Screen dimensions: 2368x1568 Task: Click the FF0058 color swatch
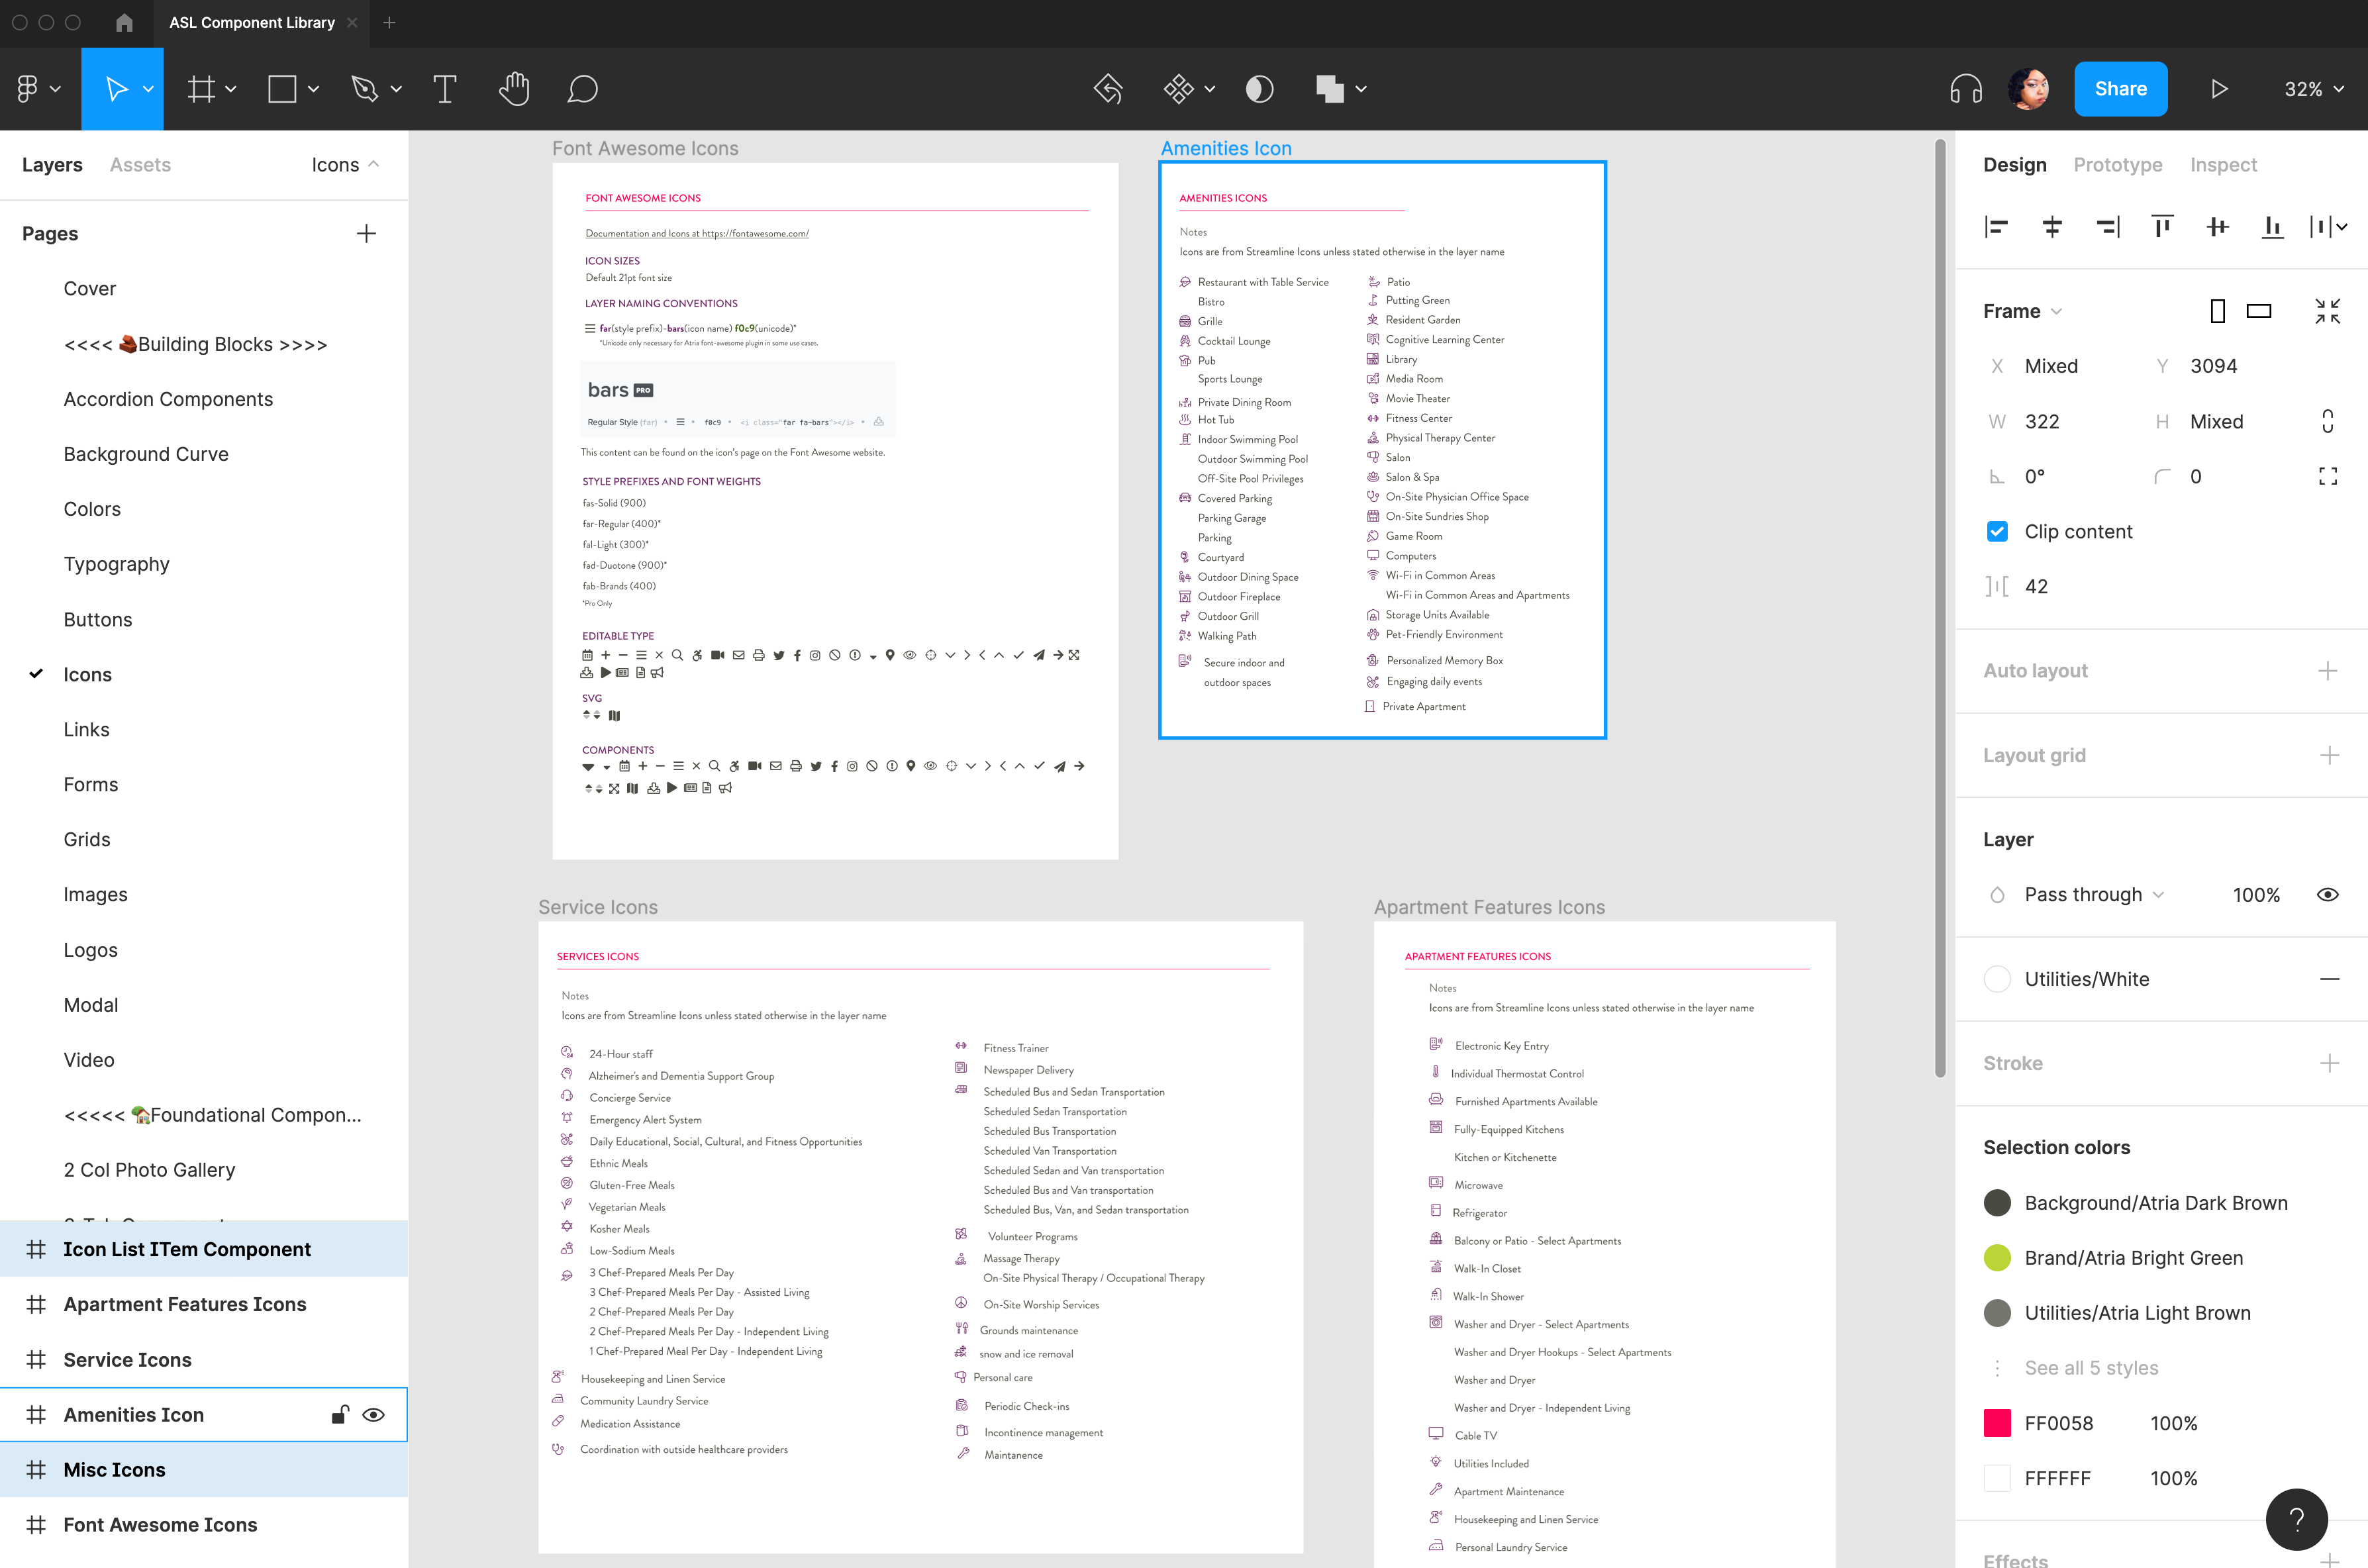1996,1422
